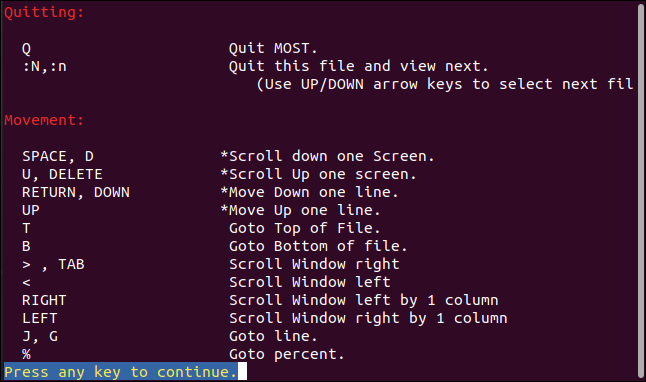Click 'Quit MOST.' description
Screen dimensions: 646x382
(x=273, y=49)
